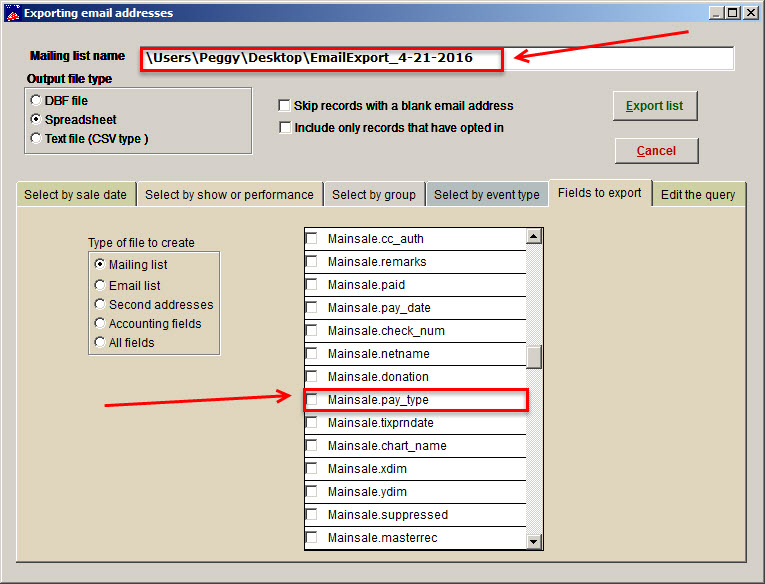Image resolution: width=765 pixels, height=584 pixels.
Task: Check the Mainsale.pay_type field
Action: (311, 400)
